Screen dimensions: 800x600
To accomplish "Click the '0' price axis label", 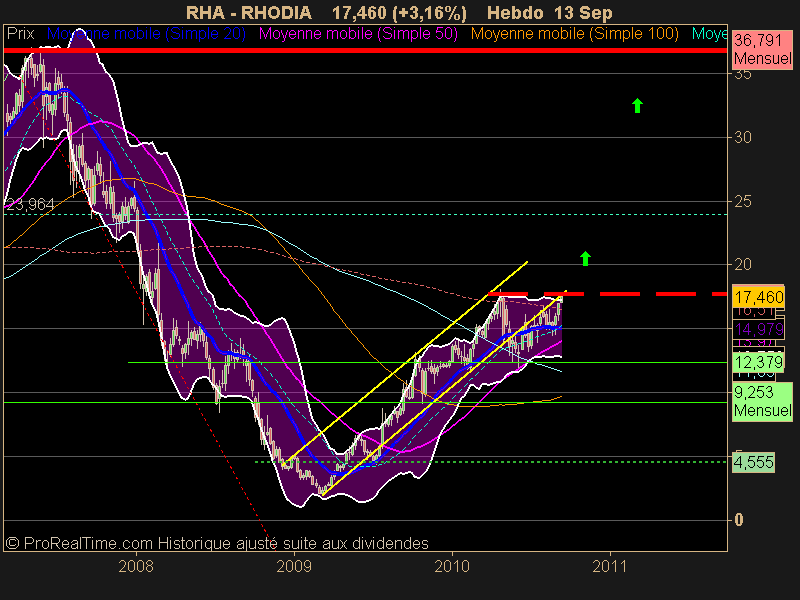I will [x=738, y=520].
